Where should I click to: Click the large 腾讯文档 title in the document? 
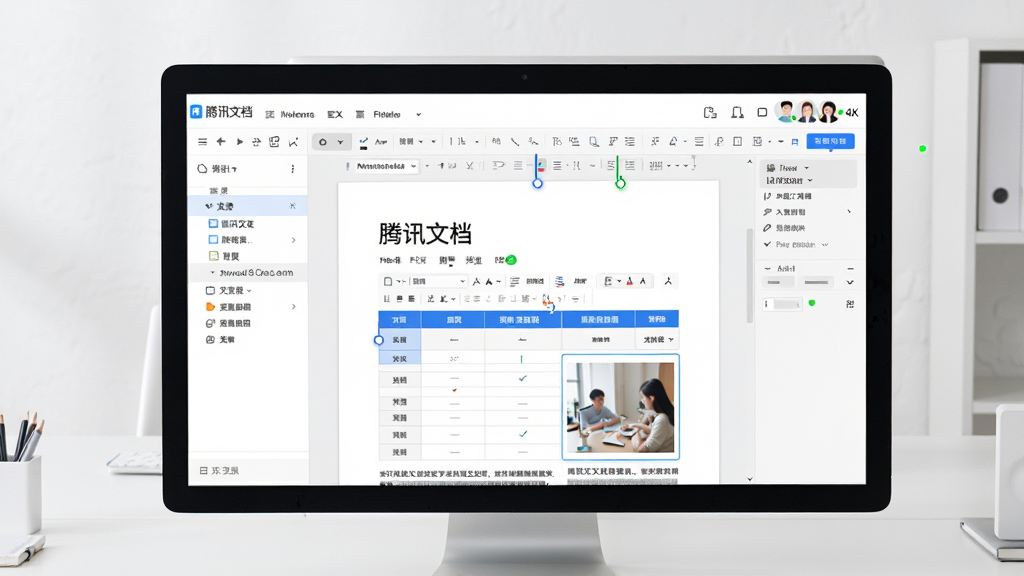[425, 234]
